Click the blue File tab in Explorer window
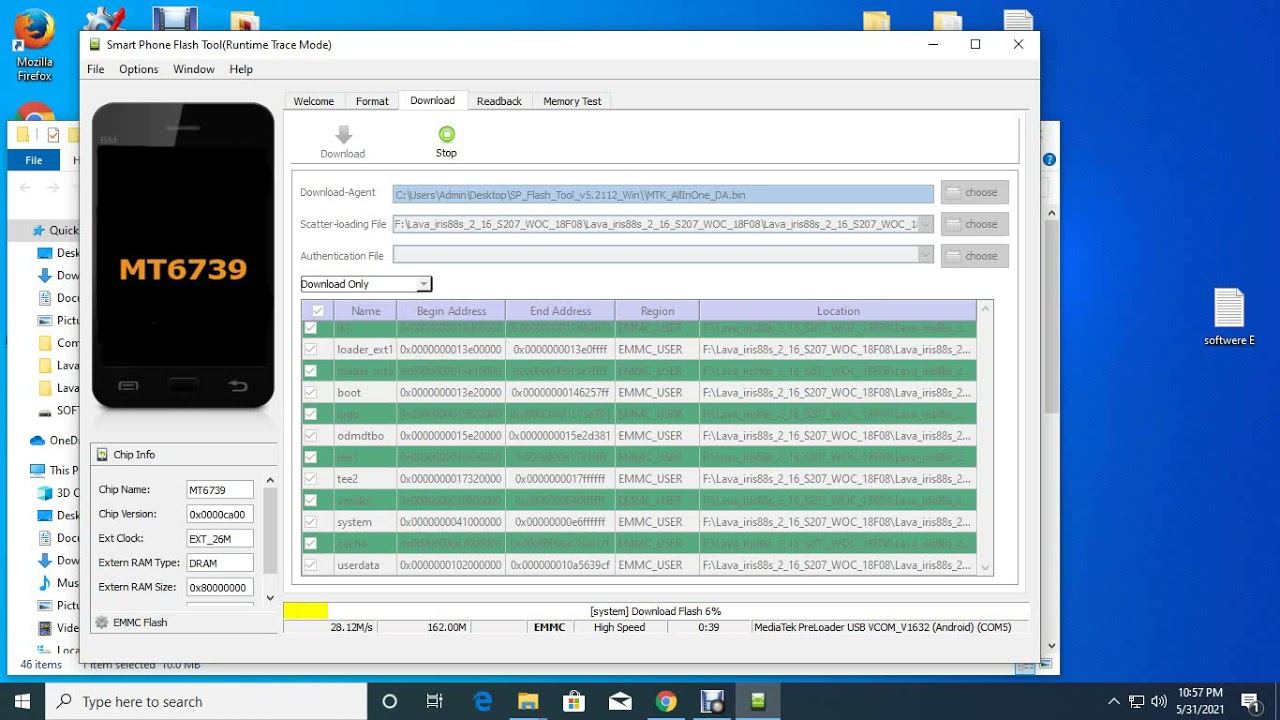 tap(34, 160)
